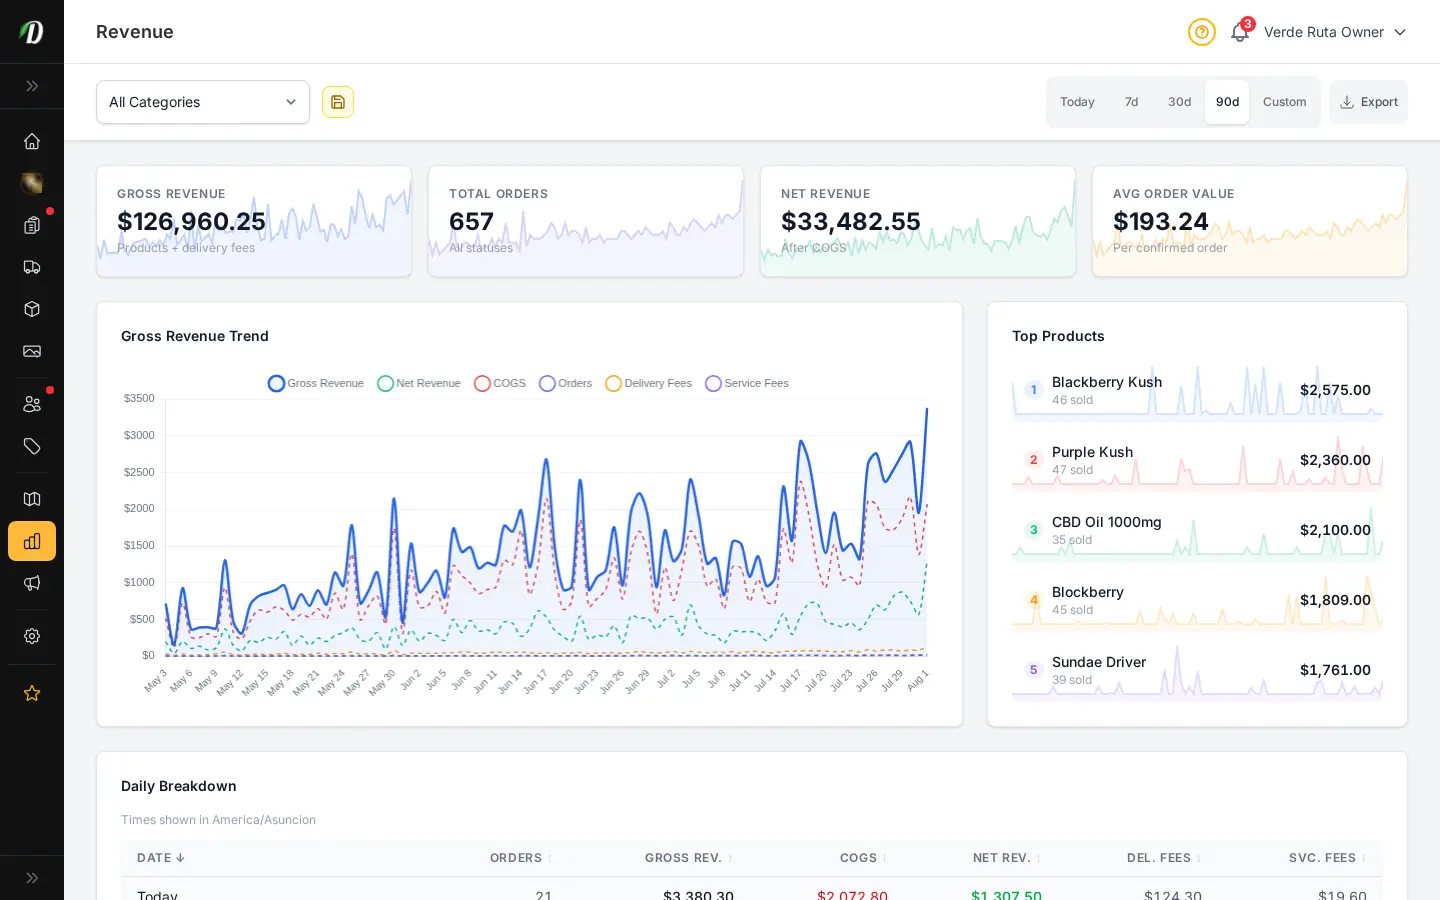Expand sidebar using bottom double-chevron icon
The width and height of the screenshot is (1440, 900).
click(x=32, y=878)
